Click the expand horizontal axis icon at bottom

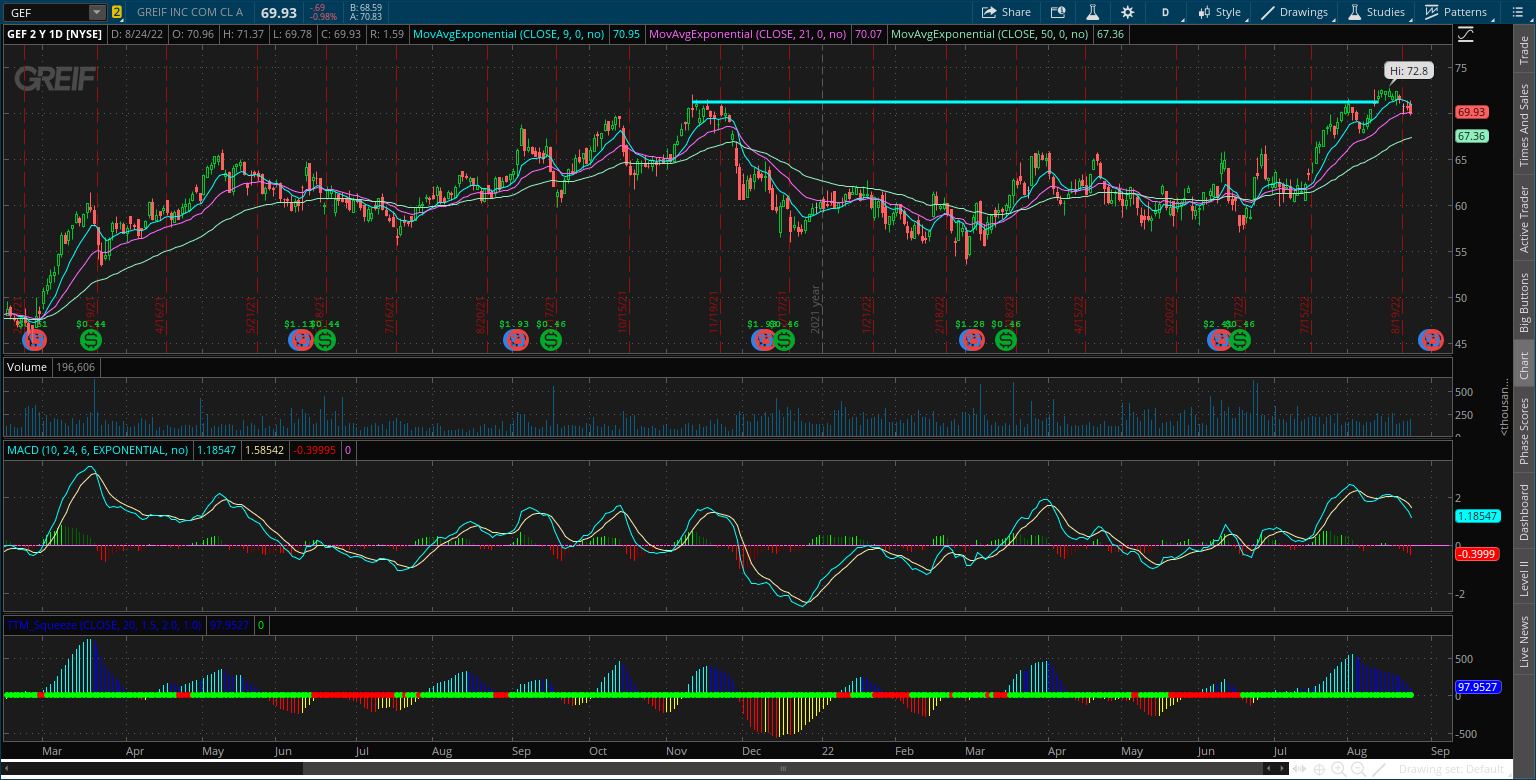click(x=1301, y=769)
